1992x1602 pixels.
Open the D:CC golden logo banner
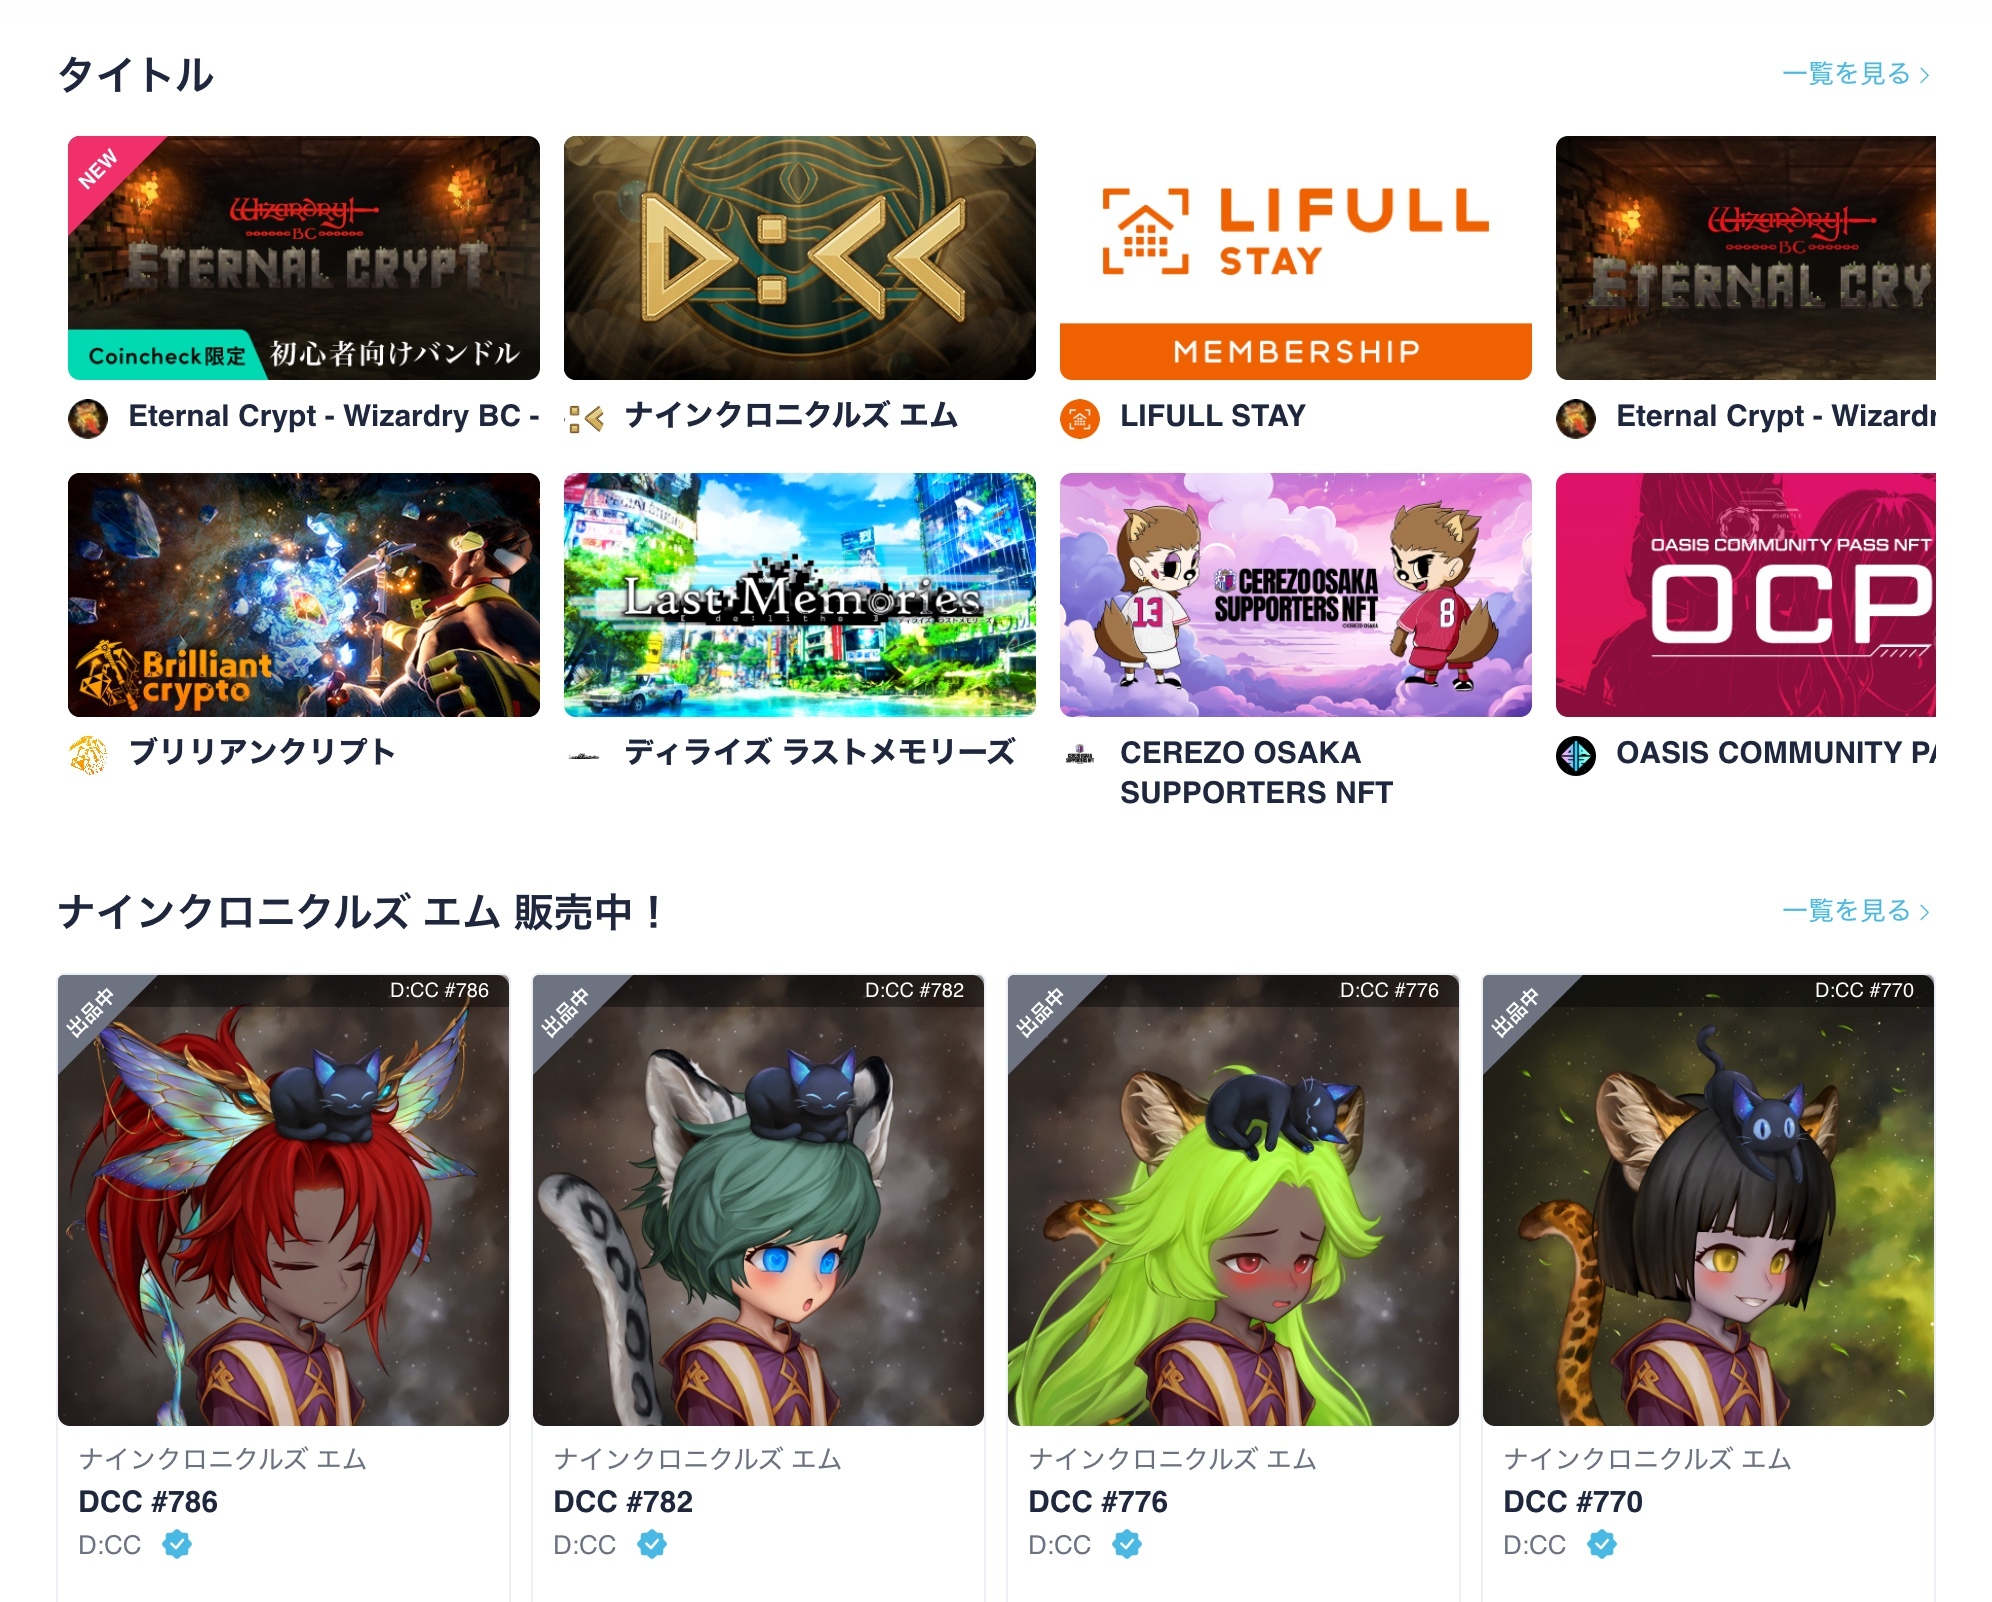coord(799,258)
